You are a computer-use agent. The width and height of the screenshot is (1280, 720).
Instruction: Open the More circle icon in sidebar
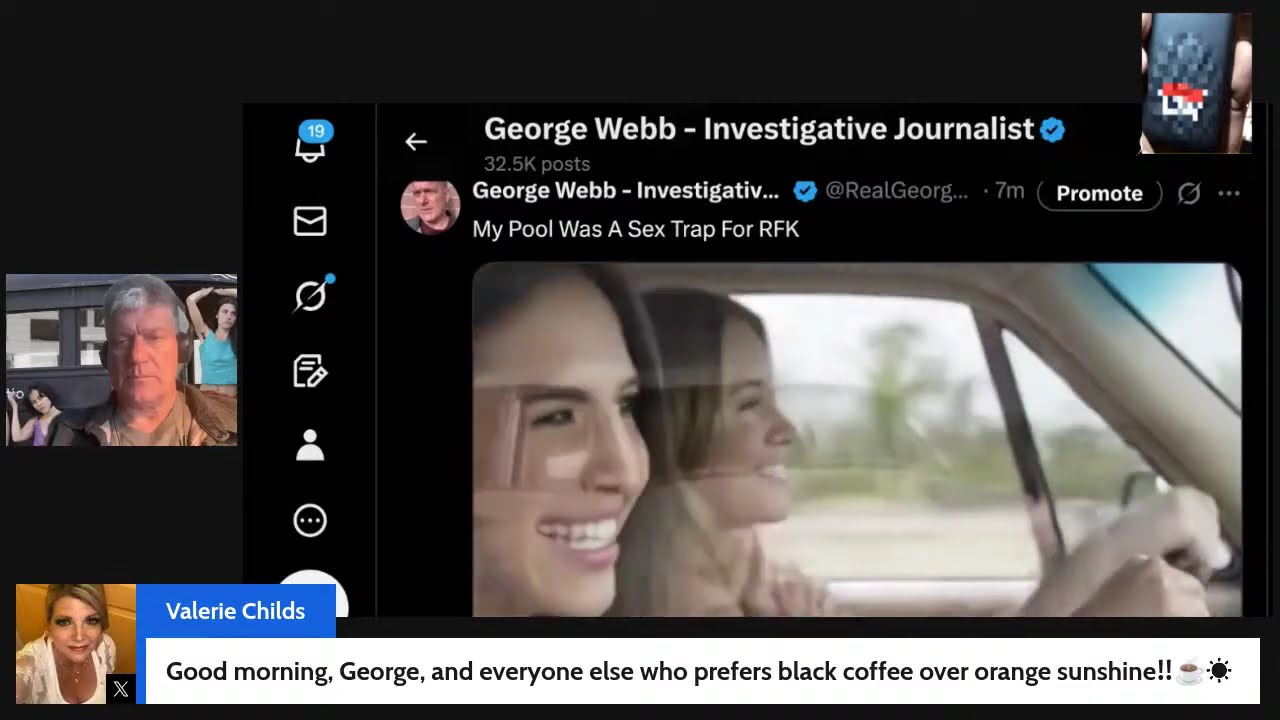310,520
